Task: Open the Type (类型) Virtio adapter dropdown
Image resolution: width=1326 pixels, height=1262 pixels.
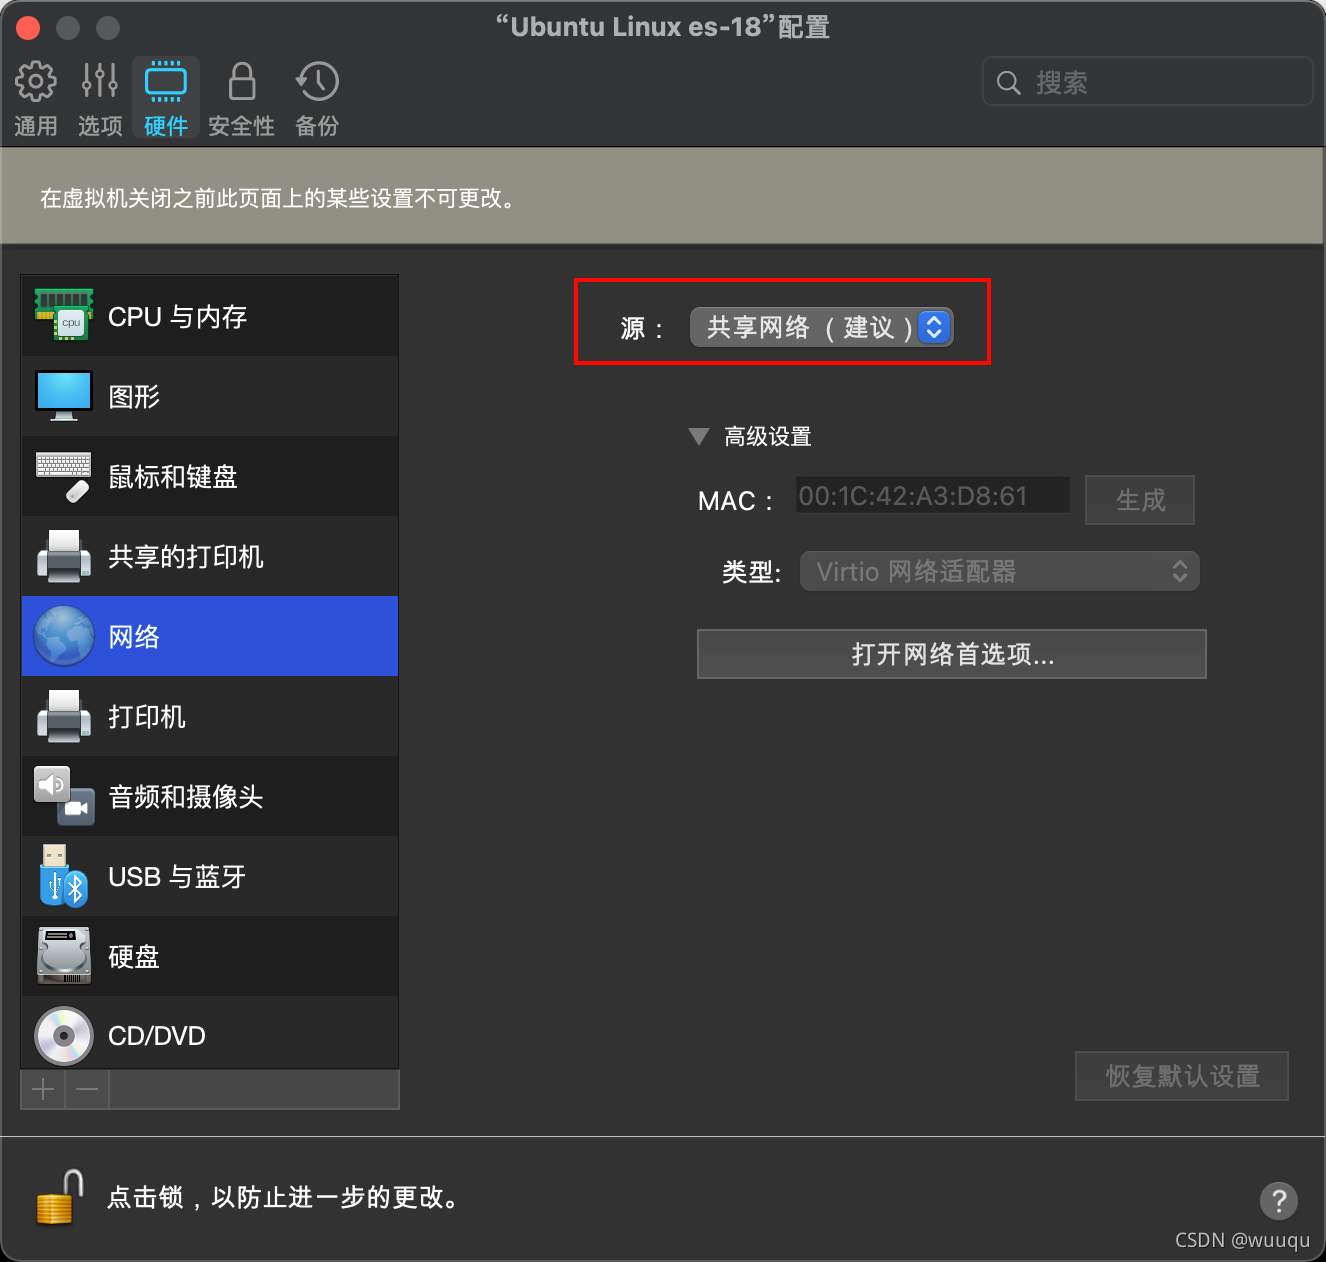Action: click(1000, 571)
